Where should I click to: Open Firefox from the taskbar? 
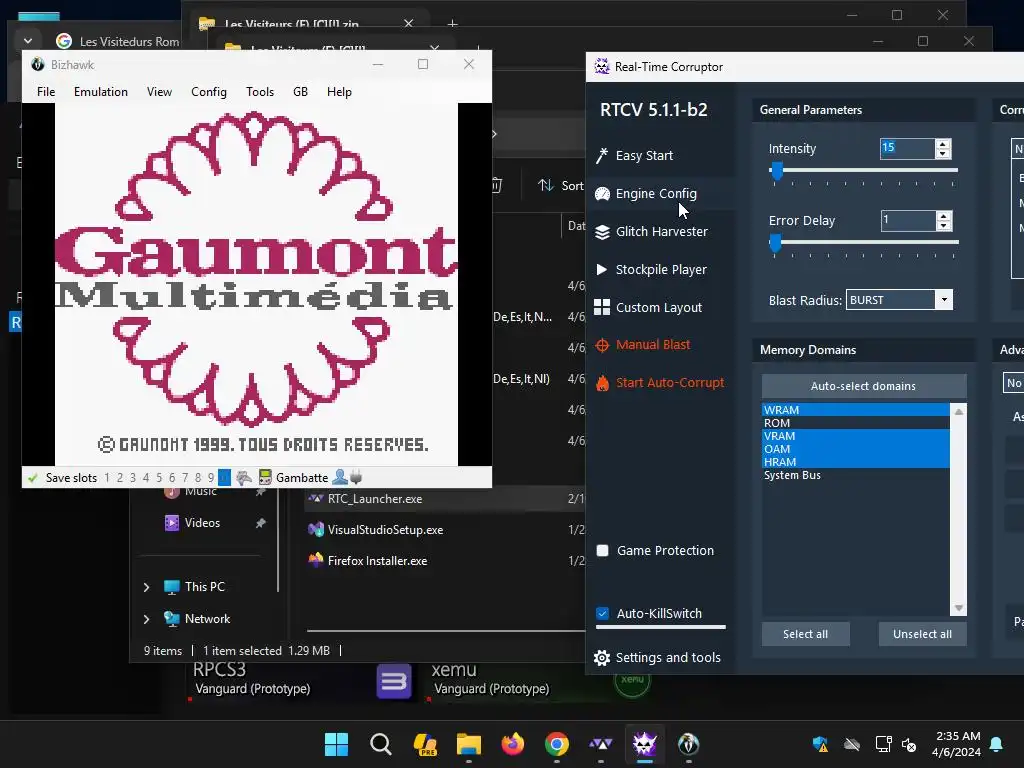click(x=513, y=744)
